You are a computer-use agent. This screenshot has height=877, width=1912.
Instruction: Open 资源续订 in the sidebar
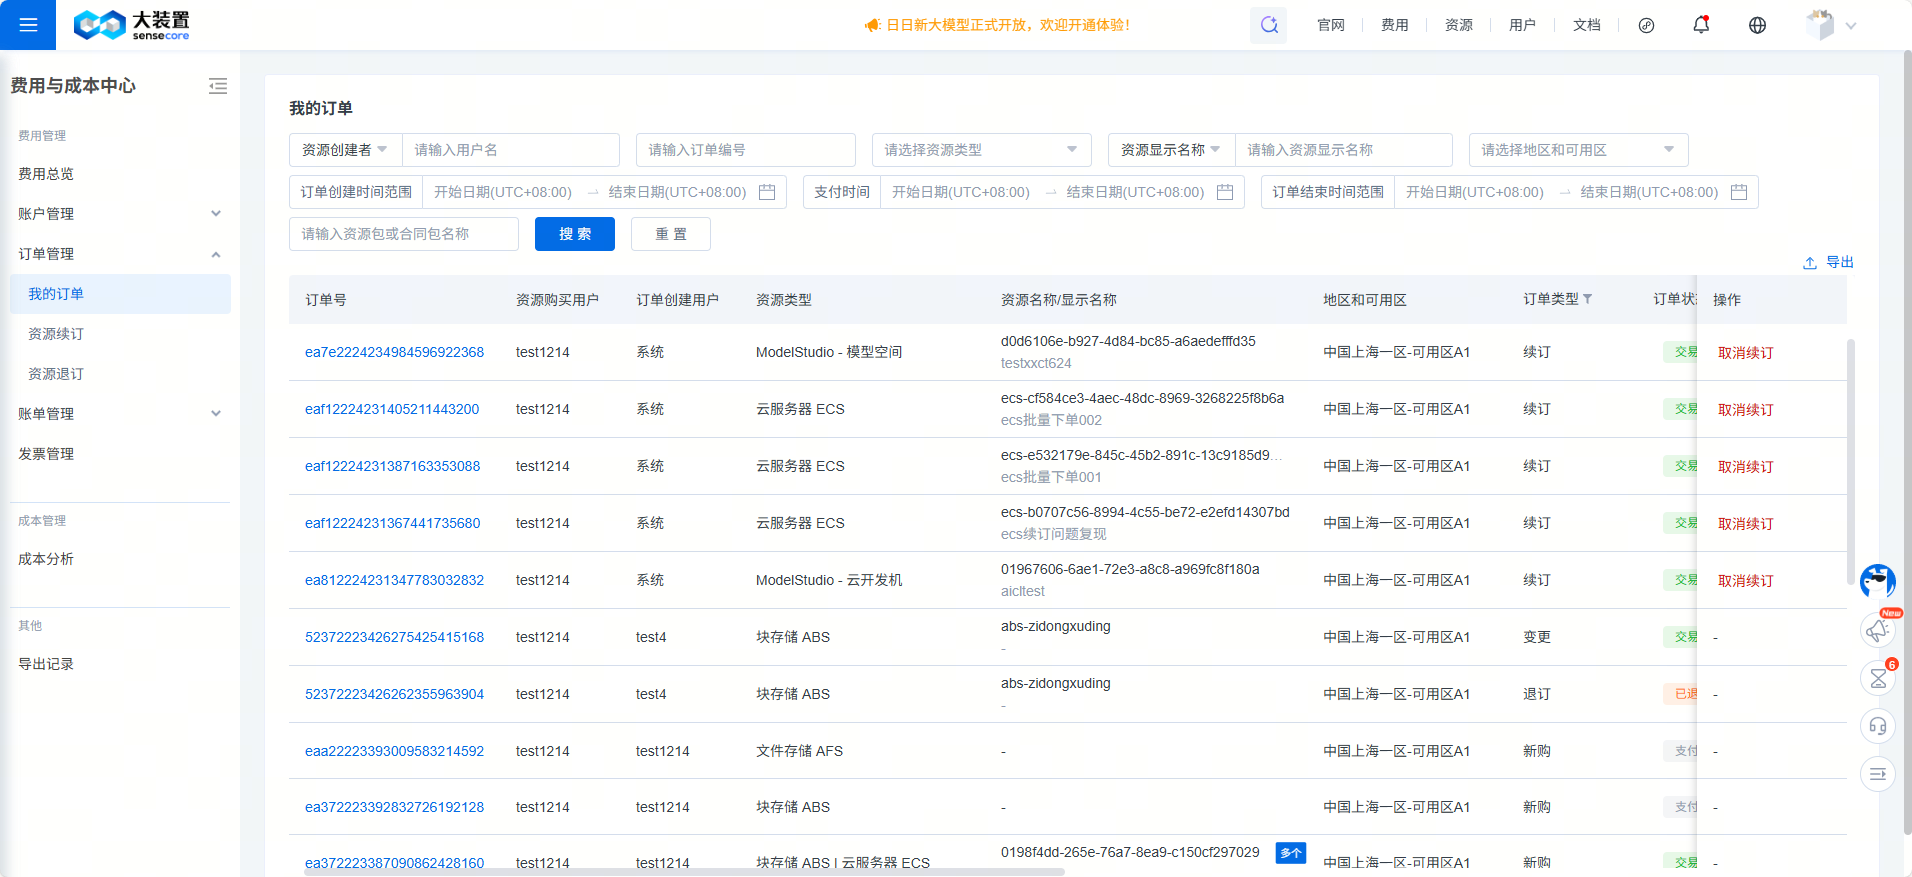point(56,334)
